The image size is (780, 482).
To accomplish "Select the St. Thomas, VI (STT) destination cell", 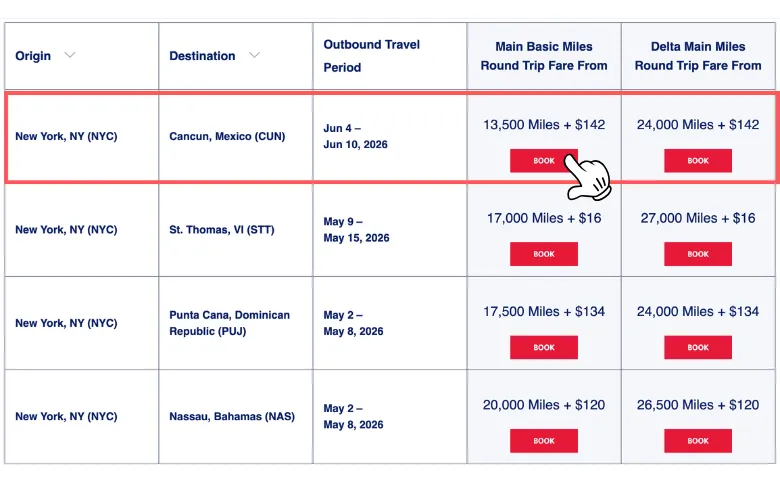I will coord(220,230).
